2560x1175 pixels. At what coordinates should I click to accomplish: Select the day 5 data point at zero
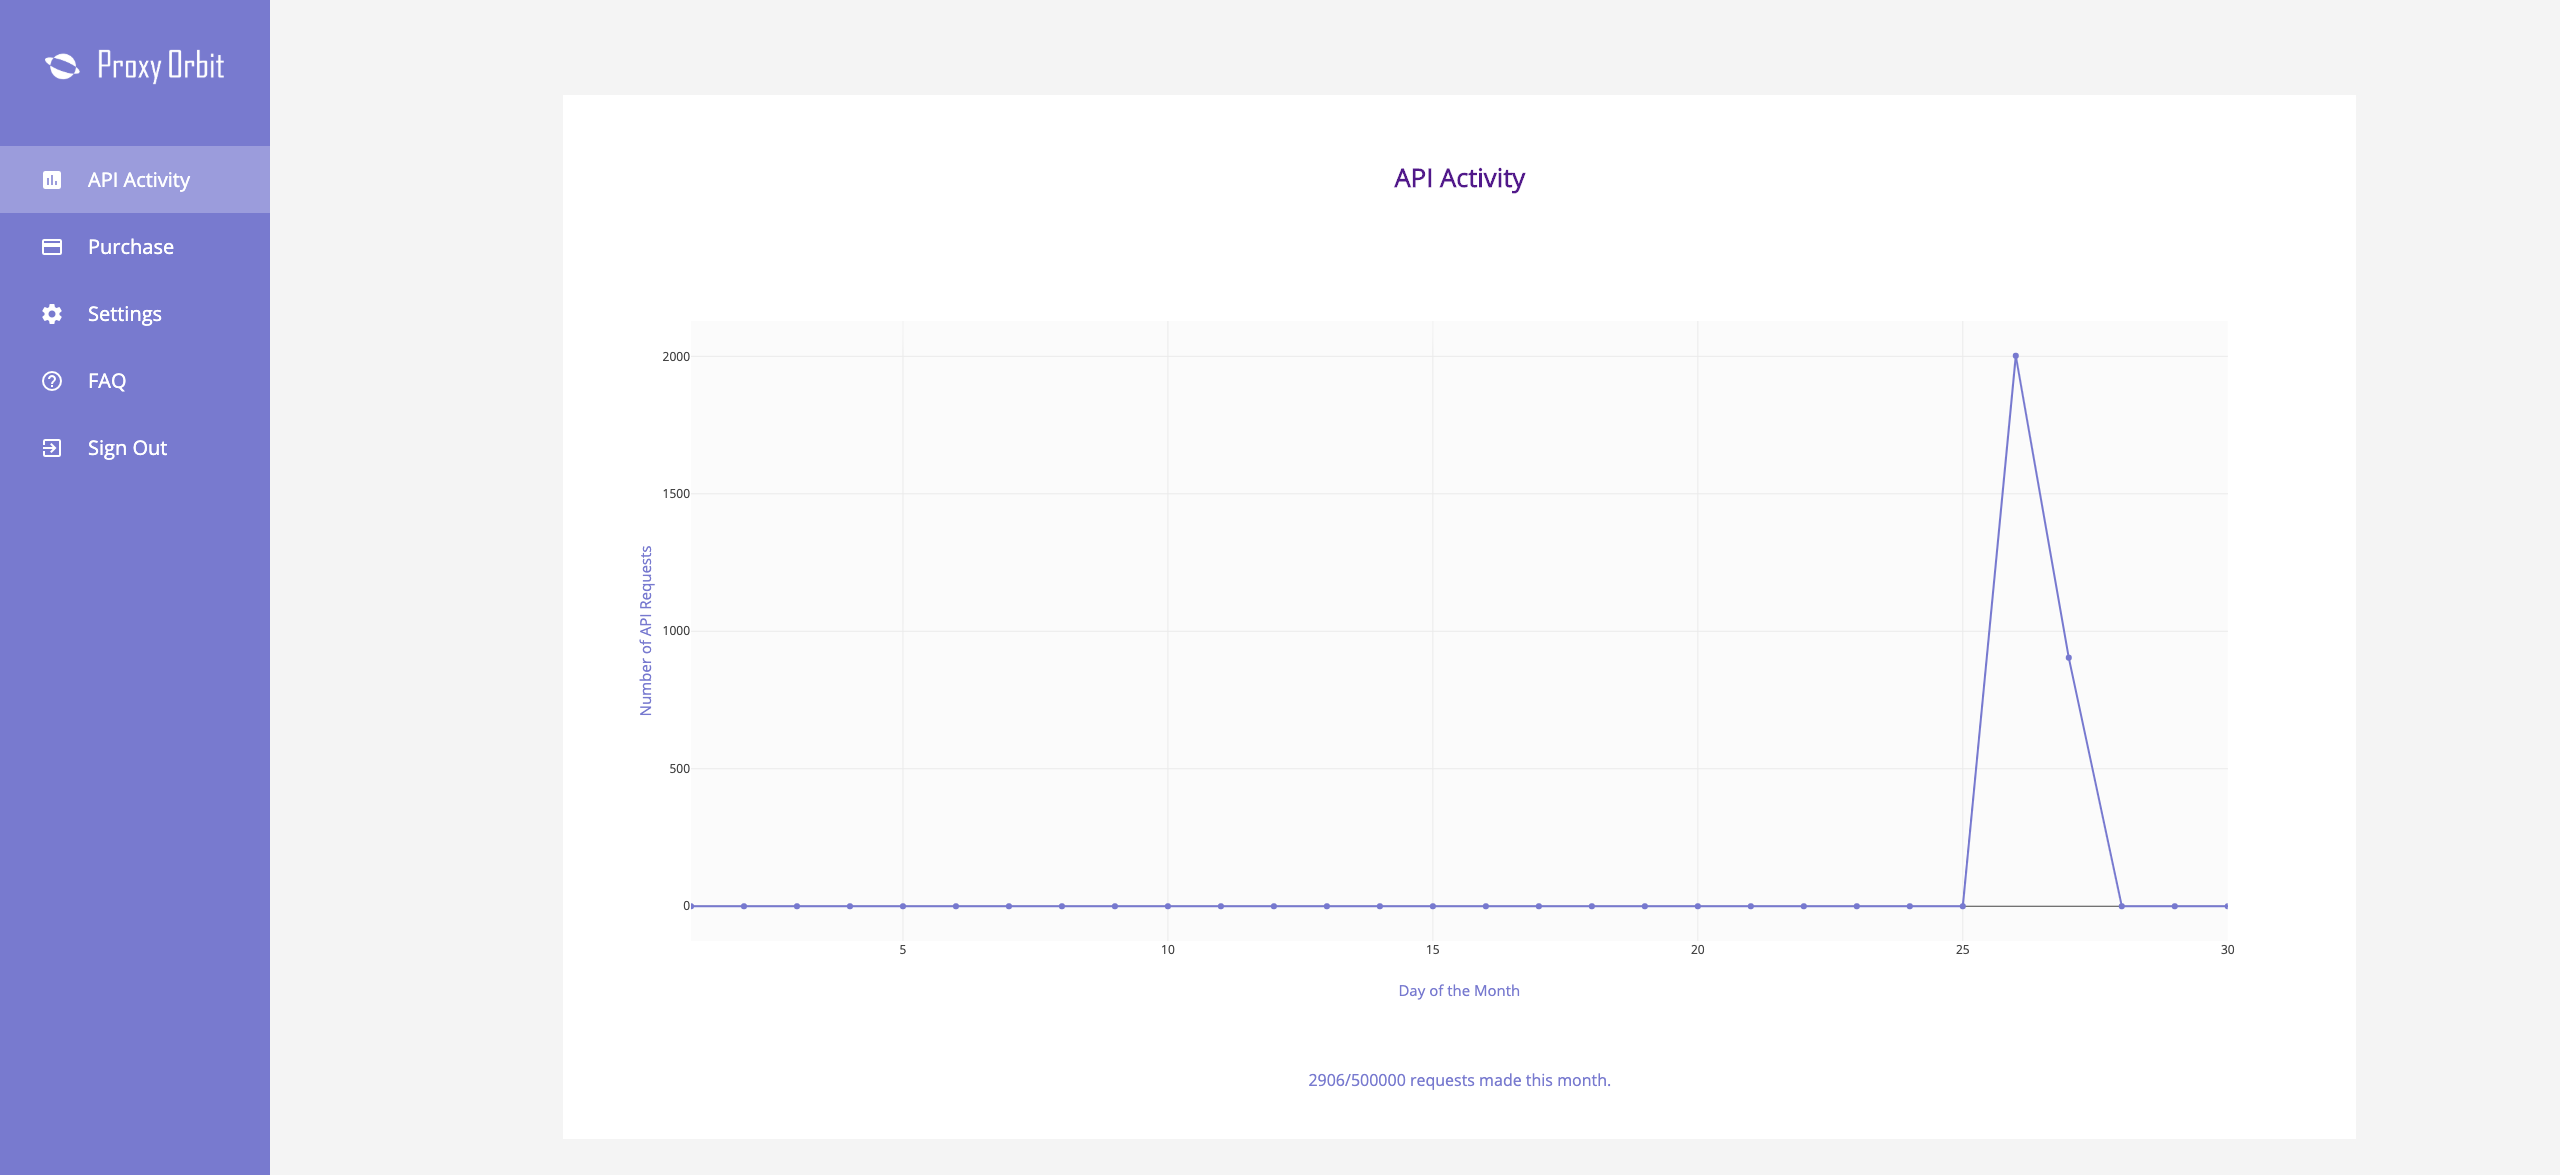903,906
